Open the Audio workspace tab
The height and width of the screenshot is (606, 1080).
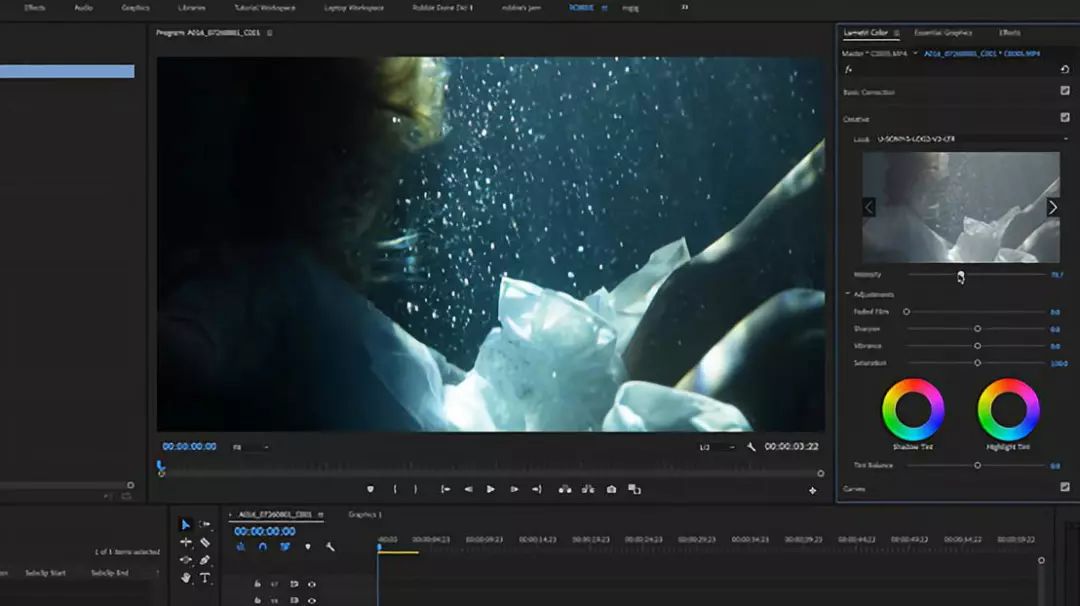coord(83,7)
